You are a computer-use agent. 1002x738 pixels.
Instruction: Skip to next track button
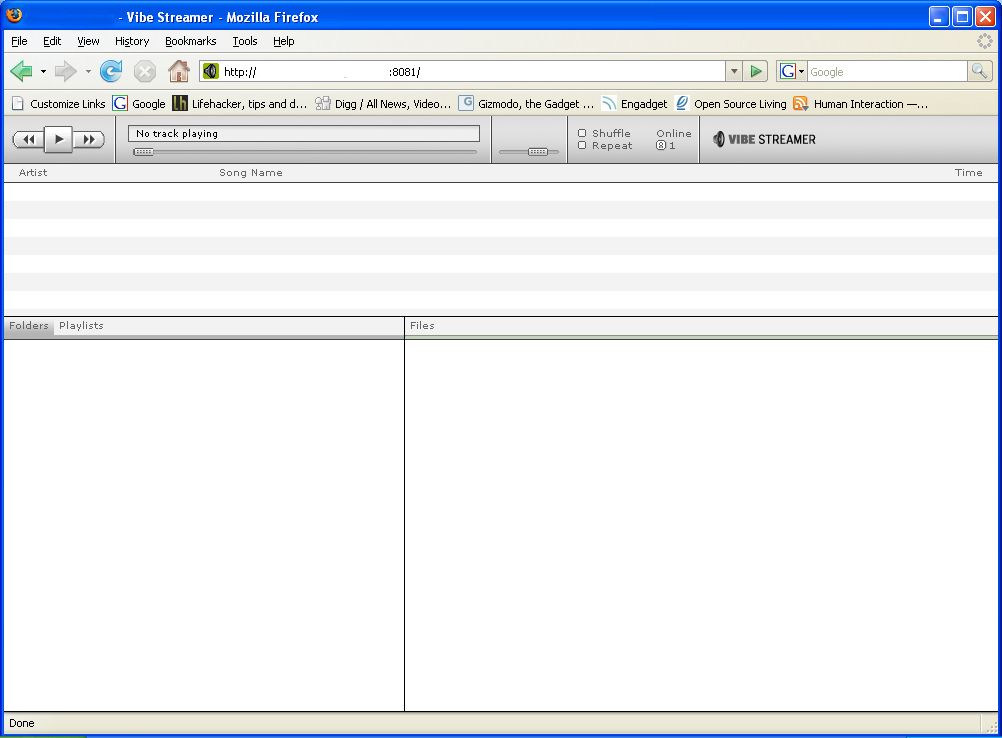click(89, 139)
